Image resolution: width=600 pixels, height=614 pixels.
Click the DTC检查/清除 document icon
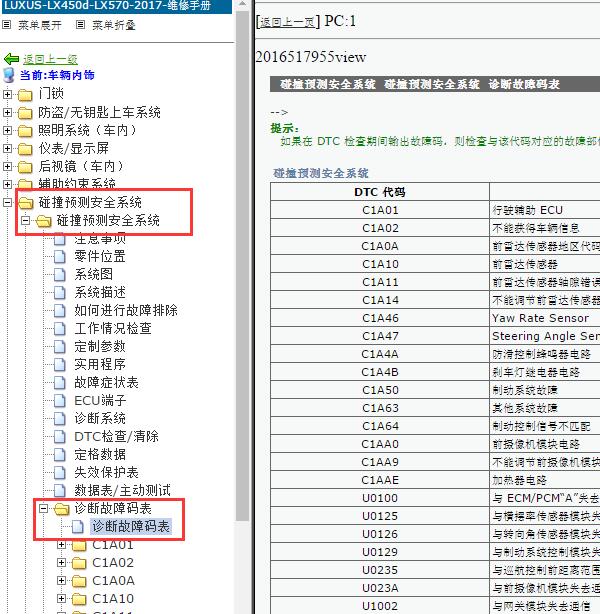point(60,437)
